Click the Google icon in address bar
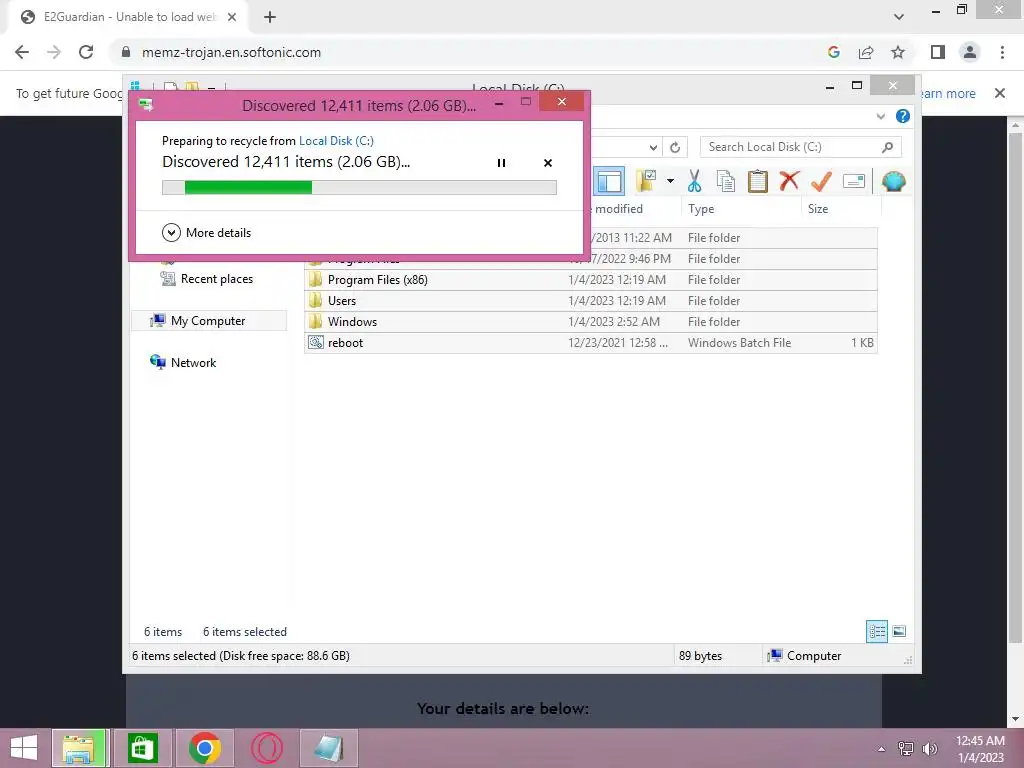Viewport: 1024px width, 768px height. click(833, 52)
